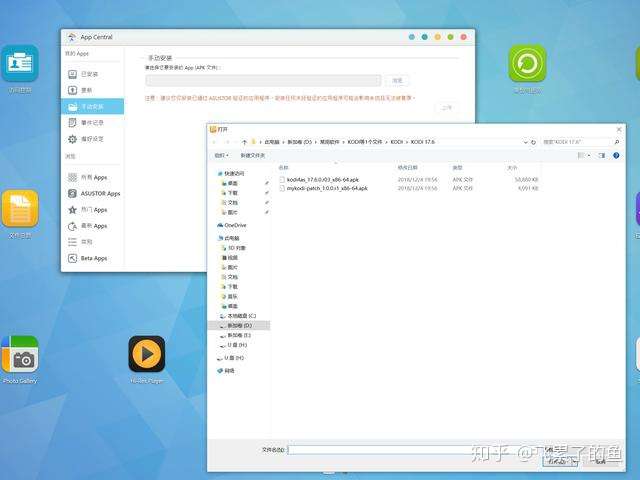Select OneDrive in the navigation tree
Viewport: 640px width, 480px height.
[235, 225]
